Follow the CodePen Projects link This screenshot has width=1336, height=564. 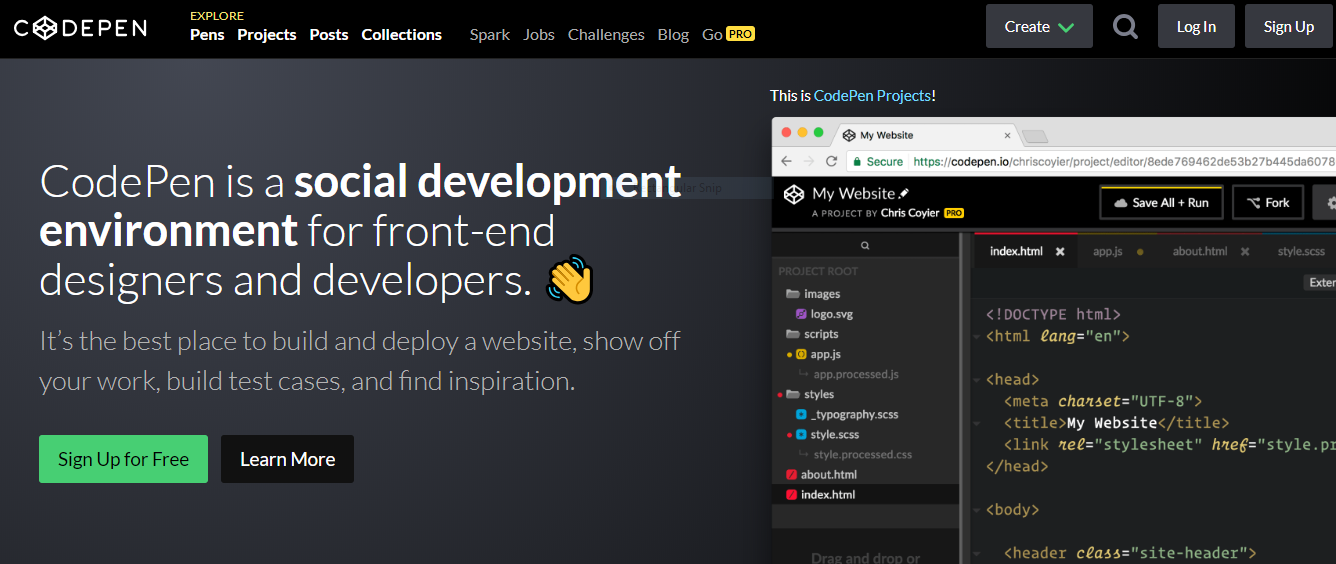pos(872,96)
